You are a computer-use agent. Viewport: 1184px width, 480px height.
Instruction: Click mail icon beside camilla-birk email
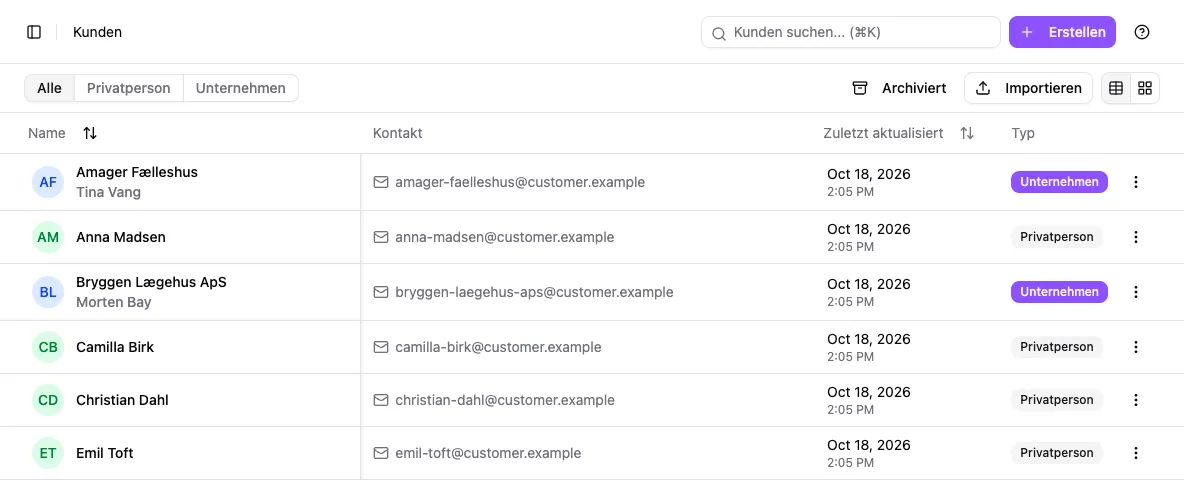(381, 347)
